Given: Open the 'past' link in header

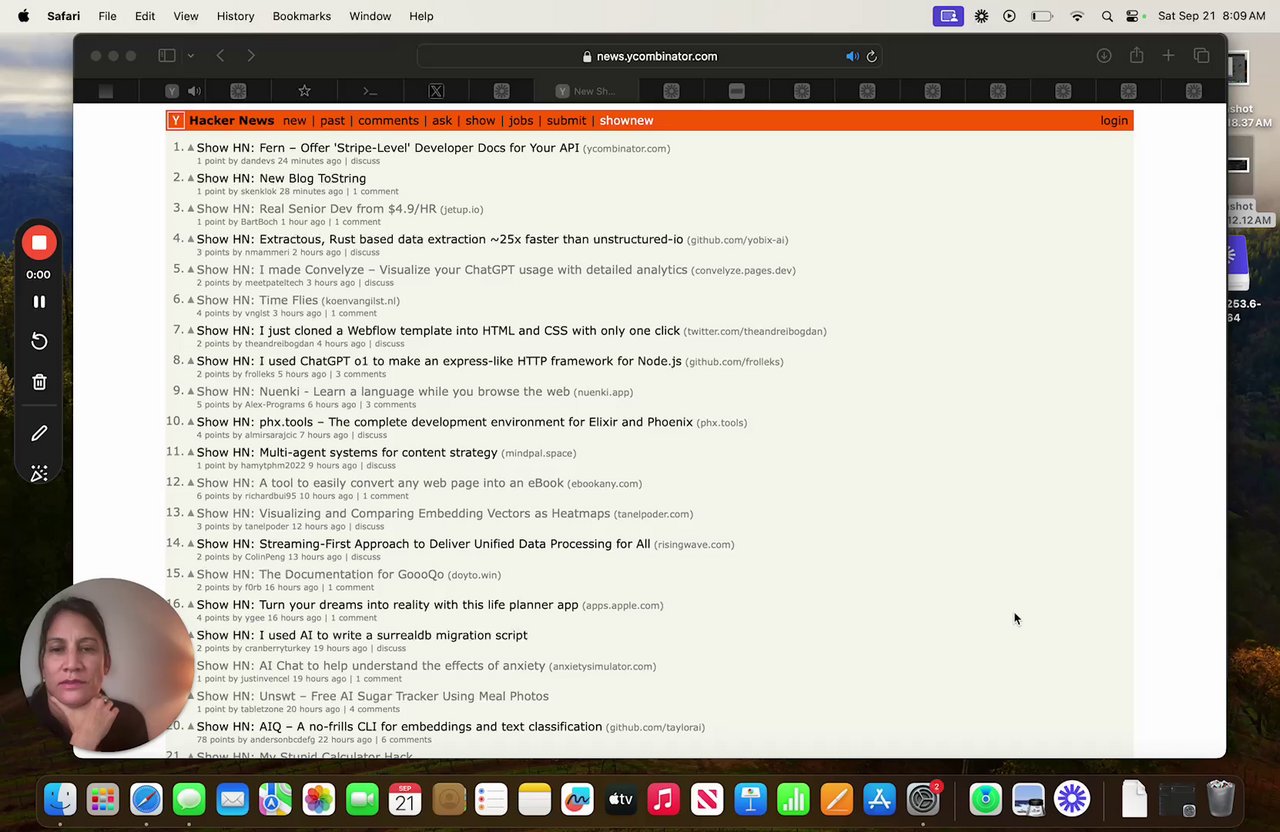Looking at the screenshot, I should coord(332,121).
